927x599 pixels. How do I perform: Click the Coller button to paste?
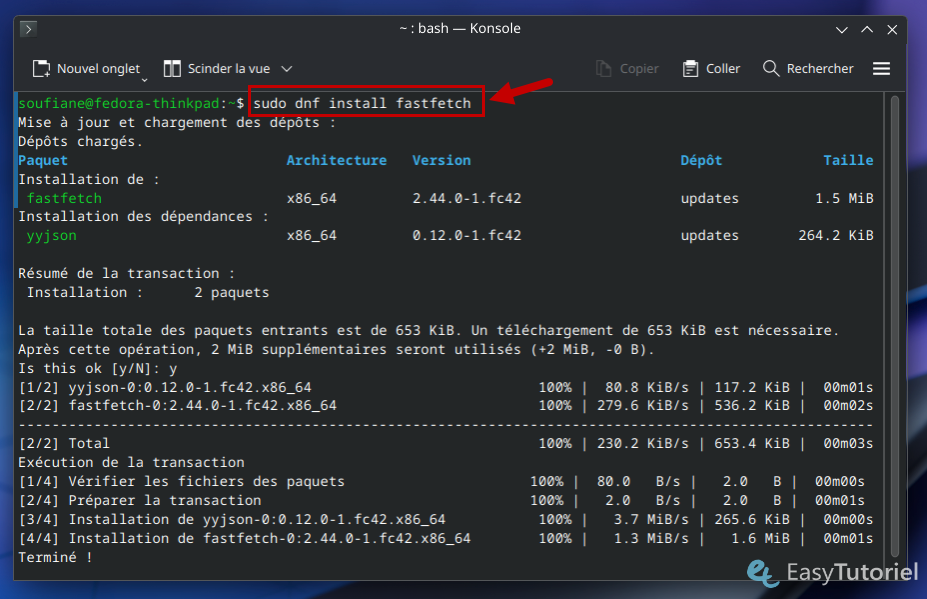711,69
